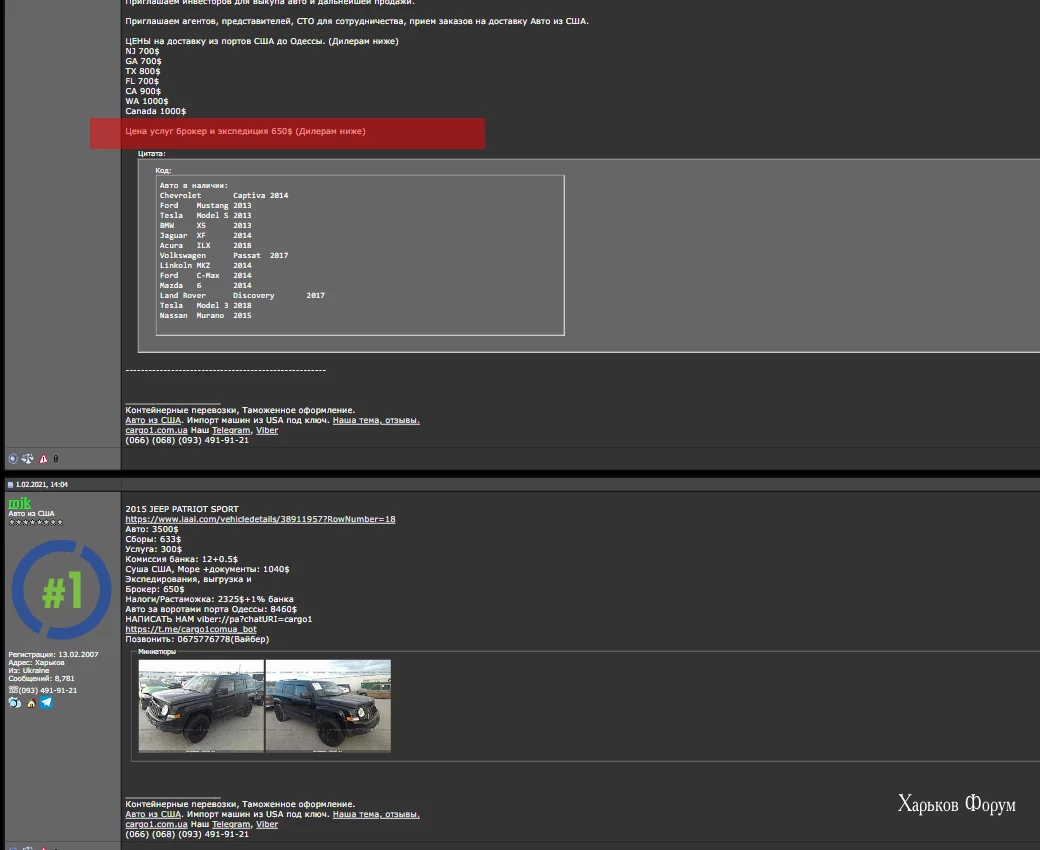Click Позвонить: 0675776778(Вайбер) line
The image size is (1040, 850).
pyautogui.click(x=198, y=639)
